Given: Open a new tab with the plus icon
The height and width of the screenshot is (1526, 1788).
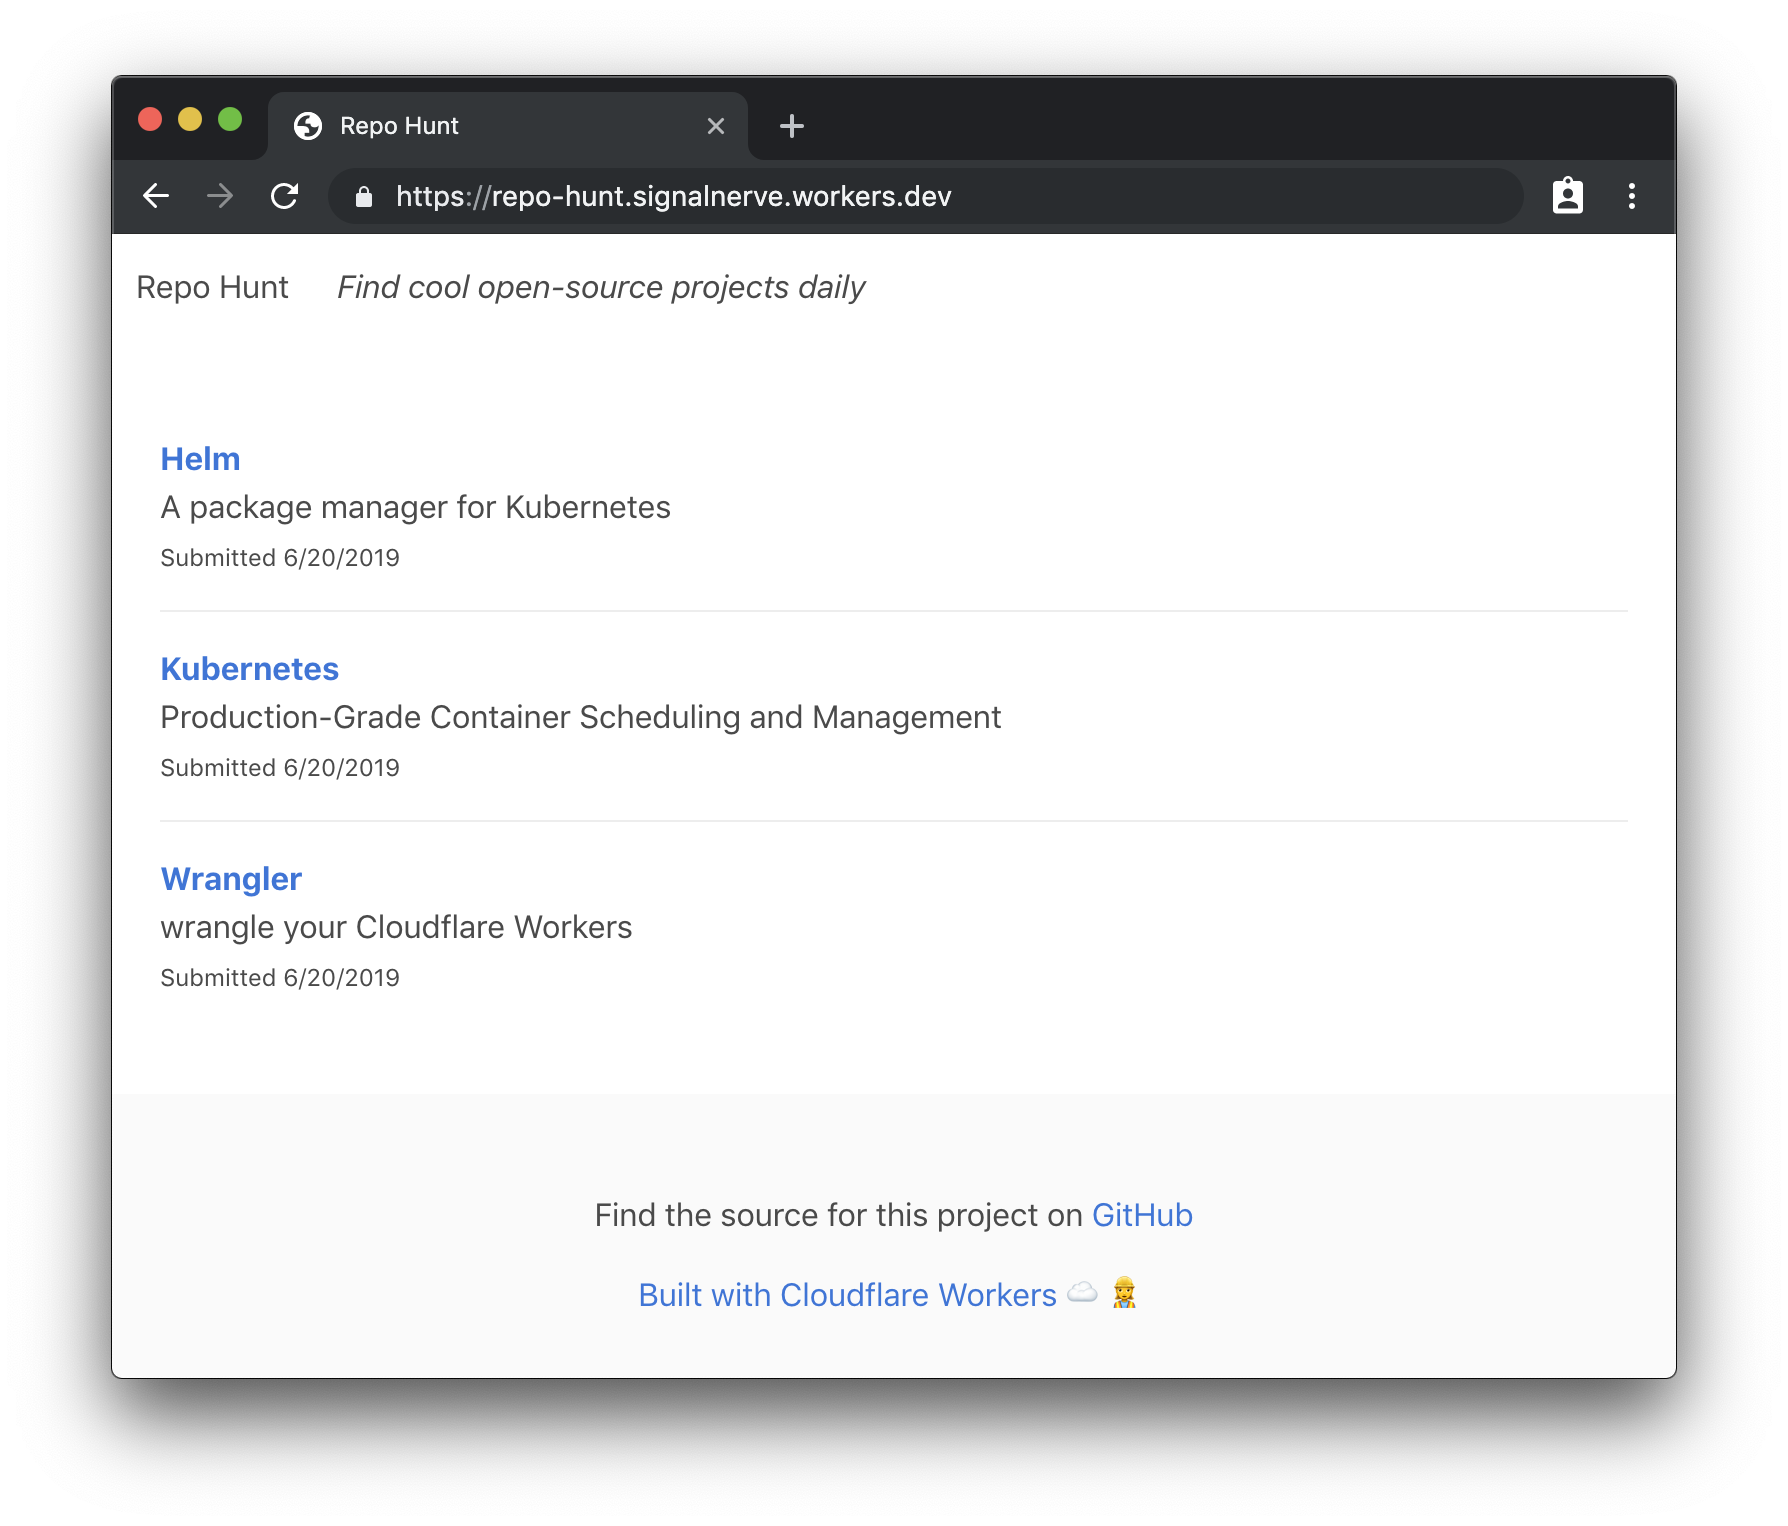Looking at the screenshot, I should [791, 126].
